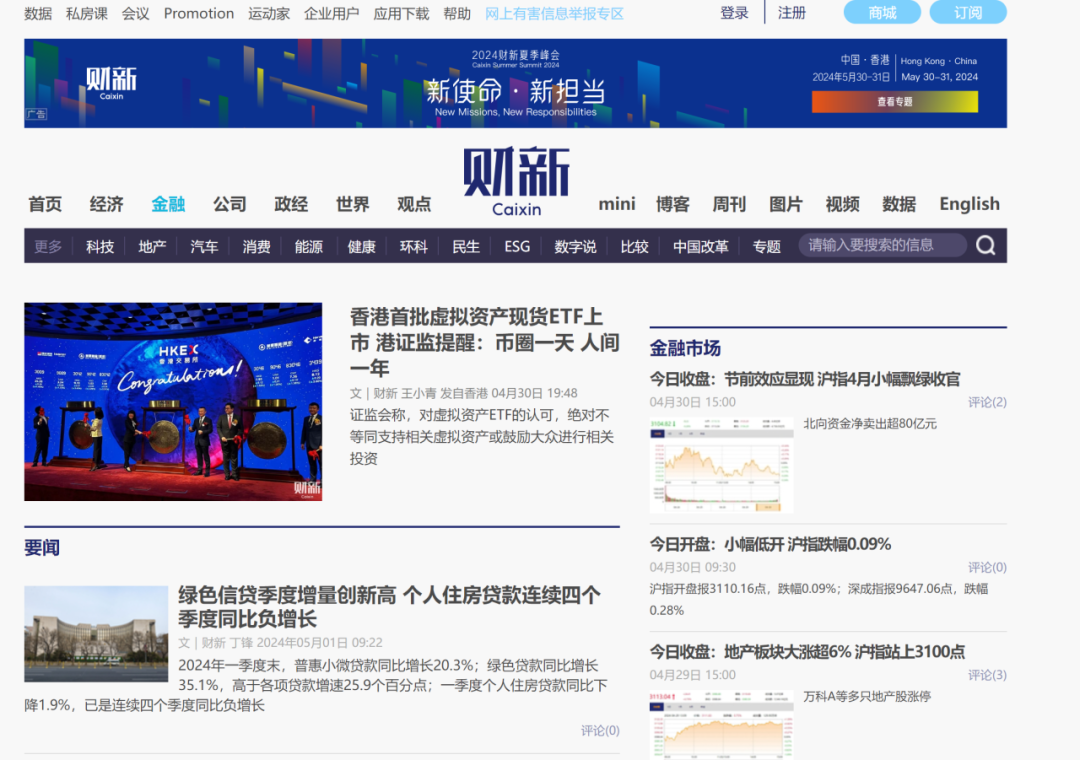
Task: Go to the 政经 main tab
Action: coord(291,204)
